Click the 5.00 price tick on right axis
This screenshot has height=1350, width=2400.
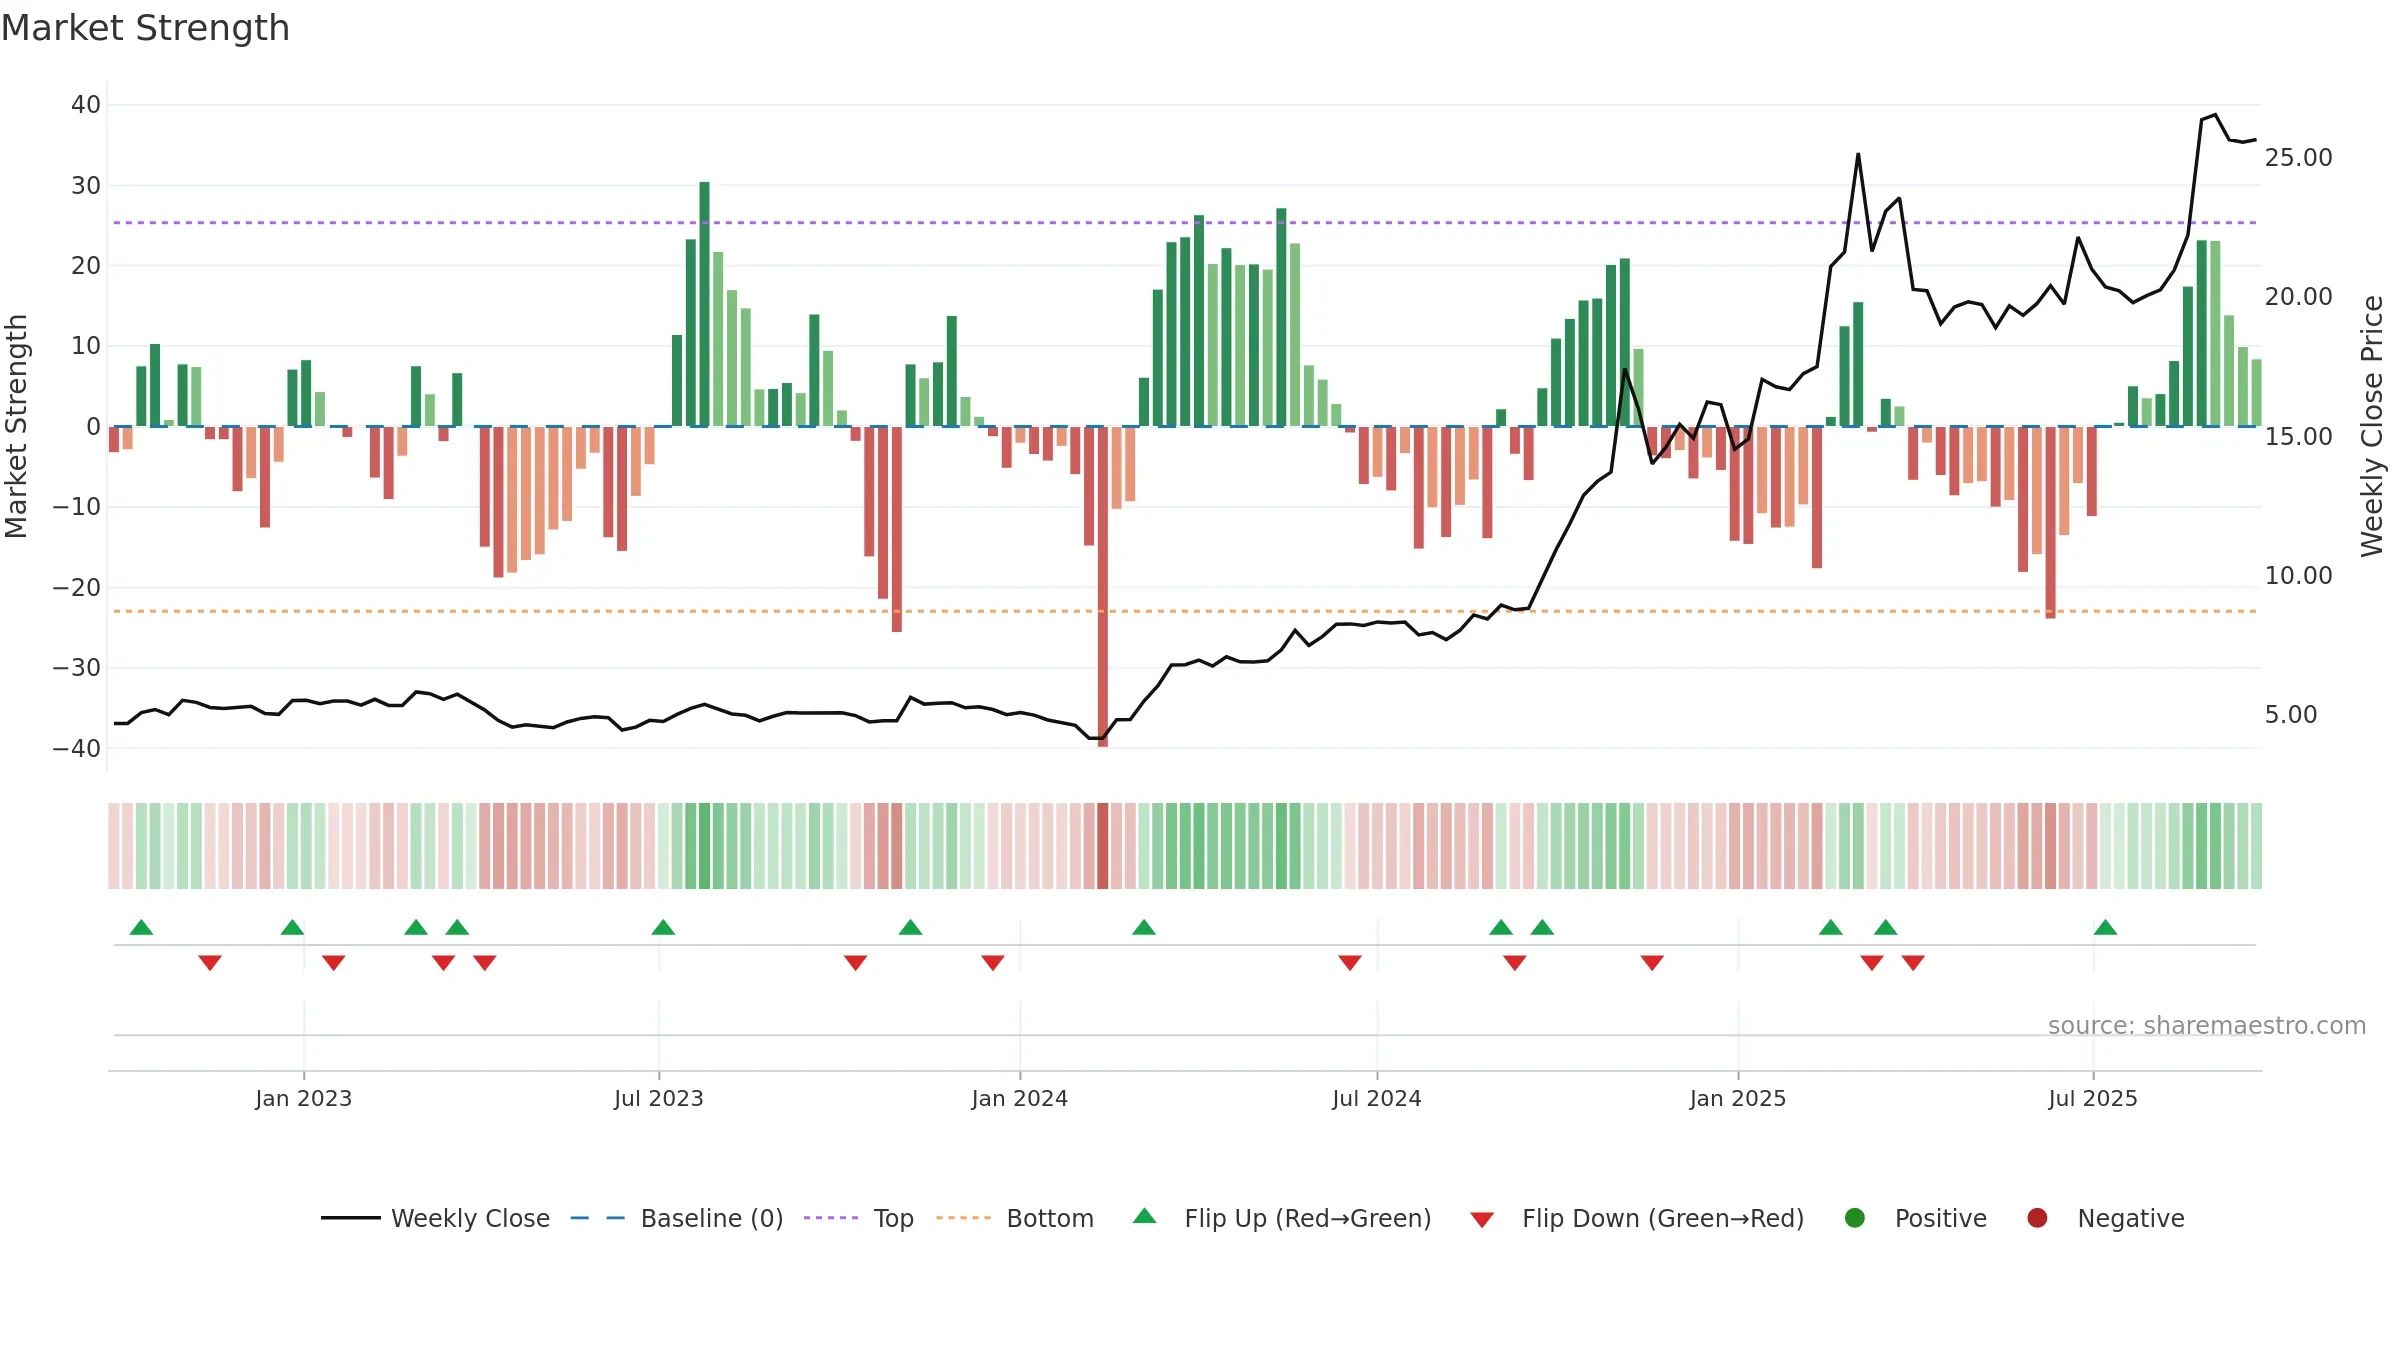(2291, 715)
